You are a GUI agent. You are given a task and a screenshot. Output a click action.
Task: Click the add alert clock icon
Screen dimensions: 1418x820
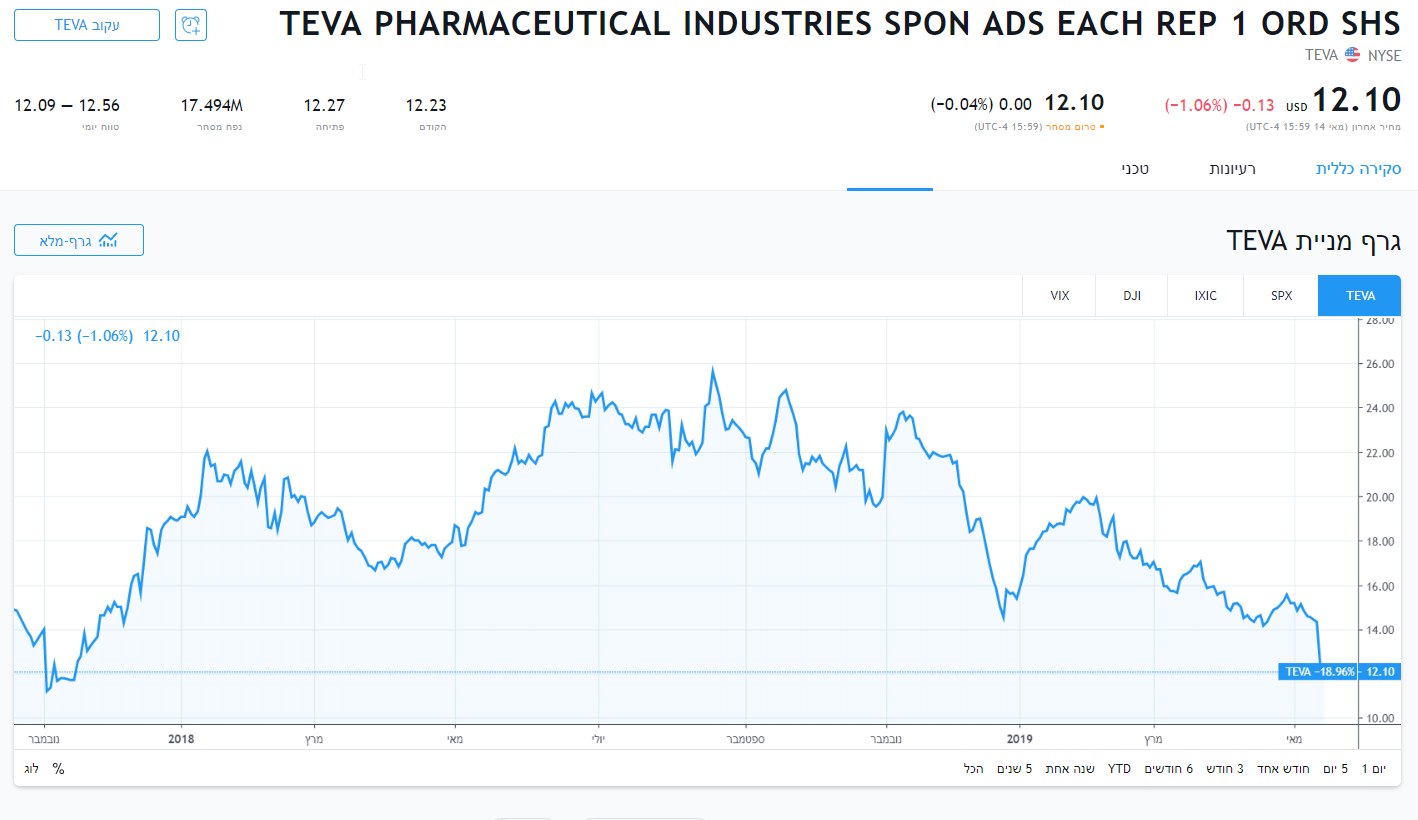(191, 25)
